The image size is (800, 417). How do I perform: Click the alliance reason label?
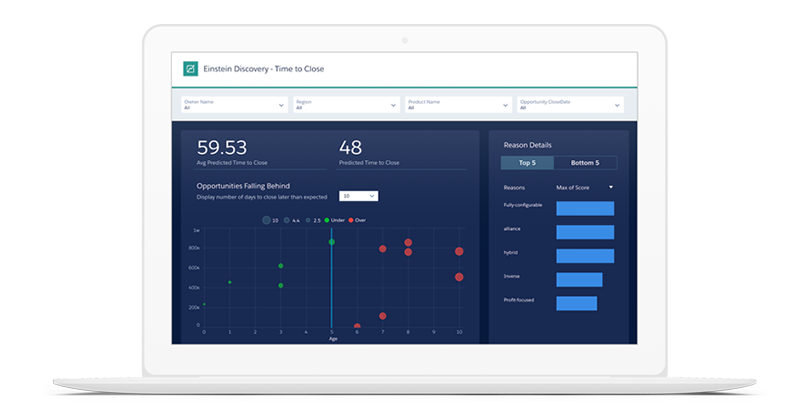[512, 229]
